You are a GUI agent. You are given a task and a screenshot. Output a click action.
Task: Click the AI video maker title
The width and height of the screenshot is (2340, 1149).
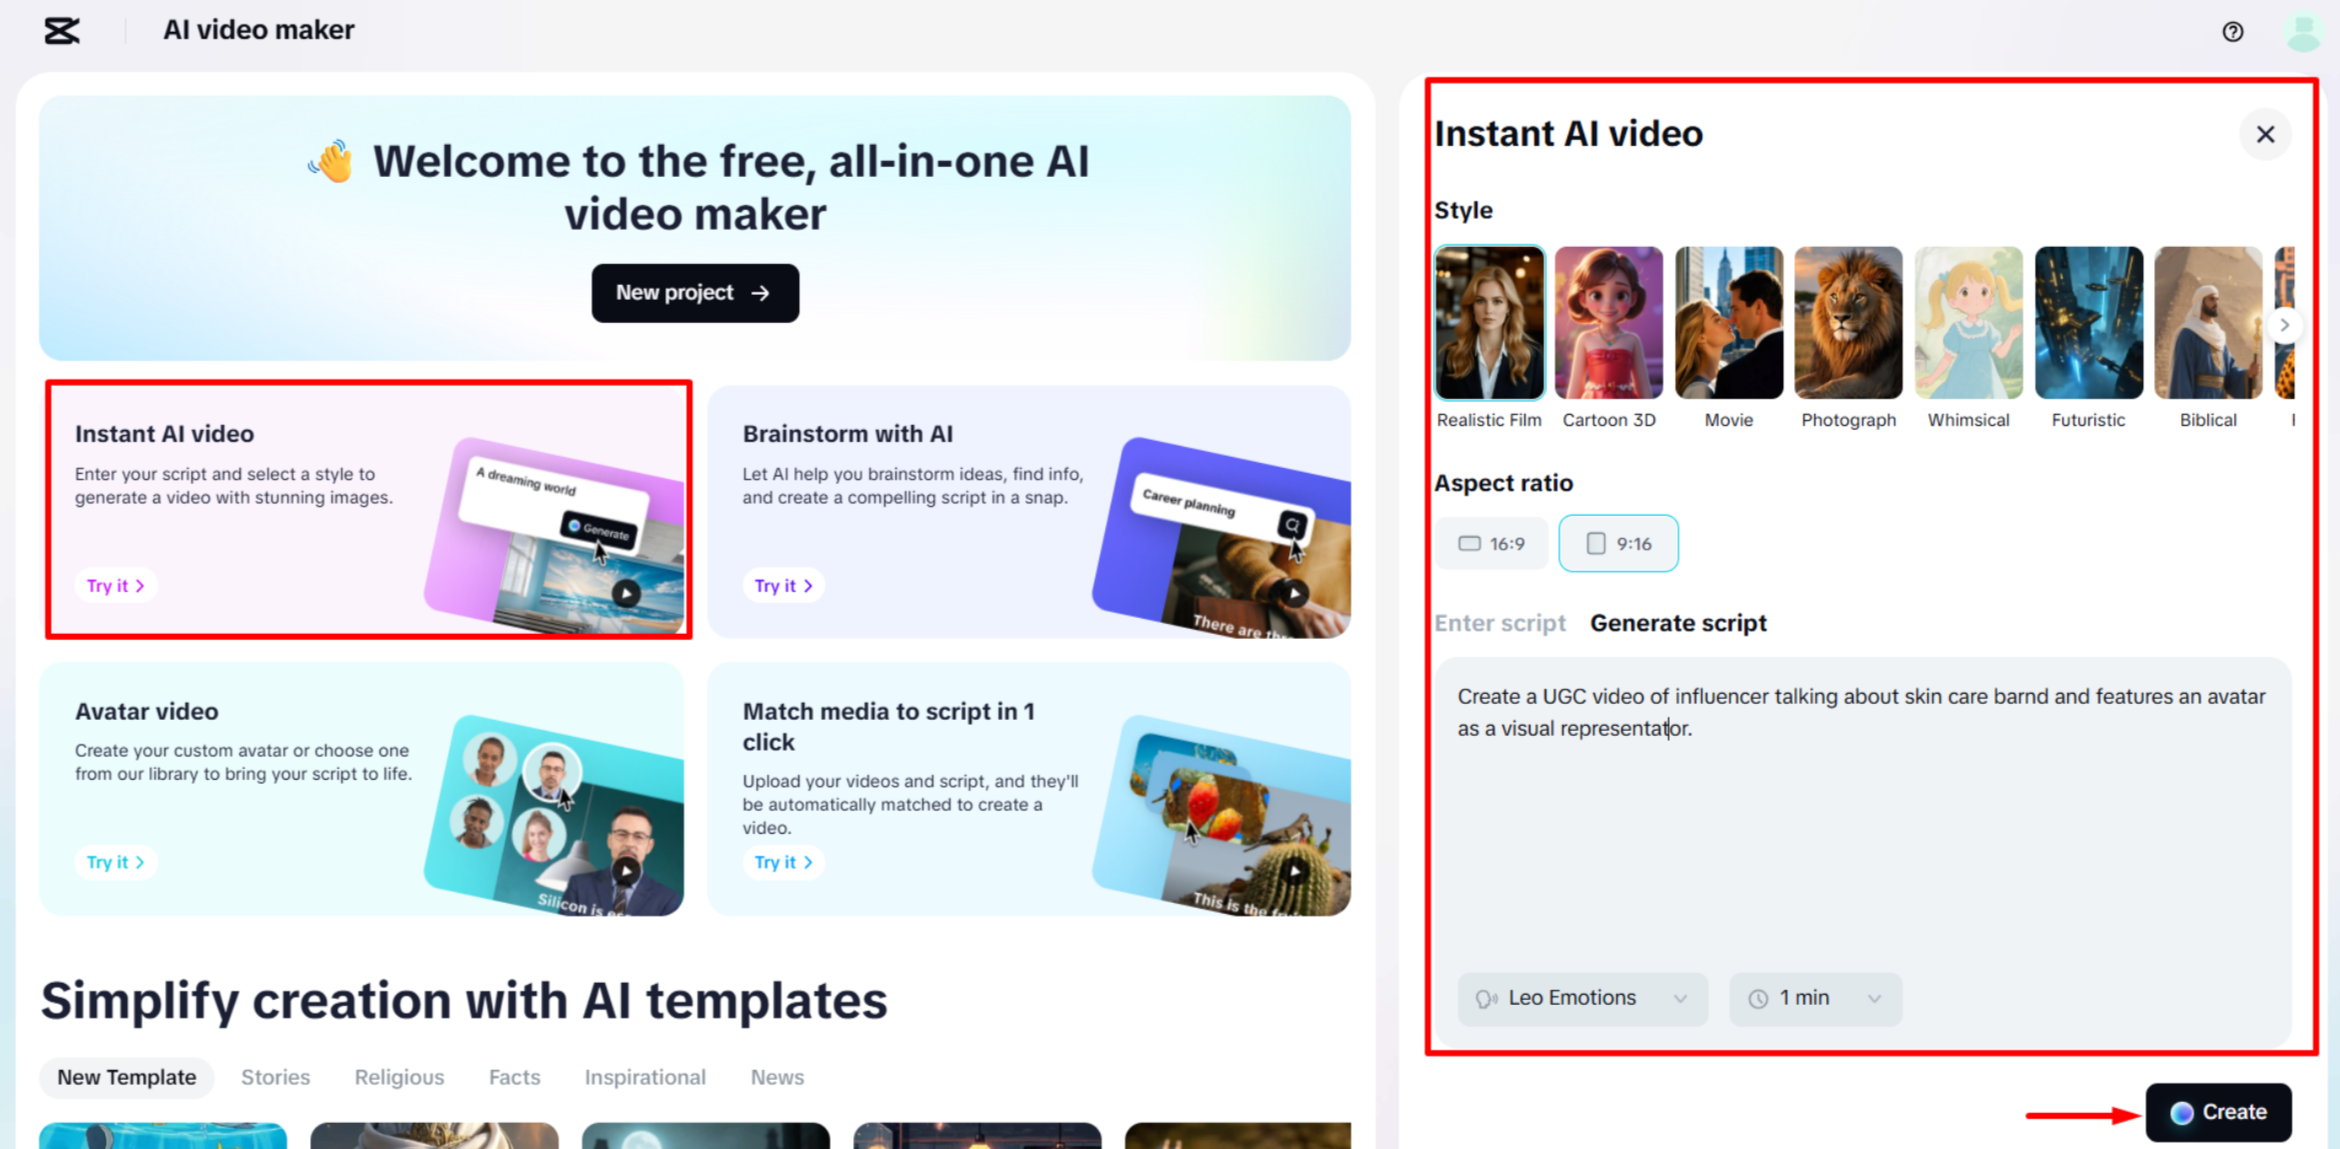258,30
